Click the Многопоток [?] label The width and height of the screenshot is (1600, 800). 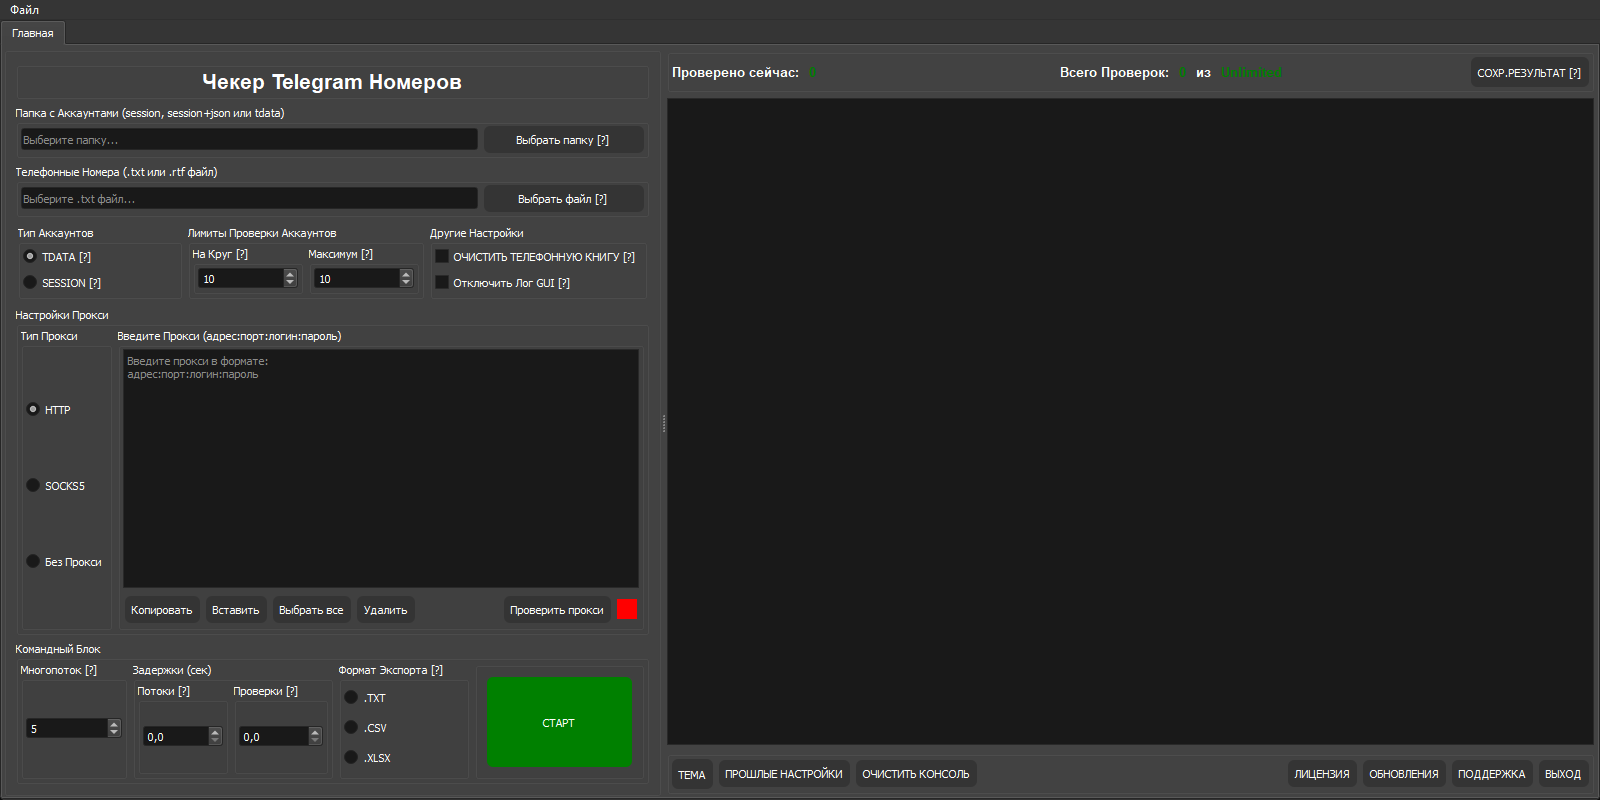[x=58, y=670]
